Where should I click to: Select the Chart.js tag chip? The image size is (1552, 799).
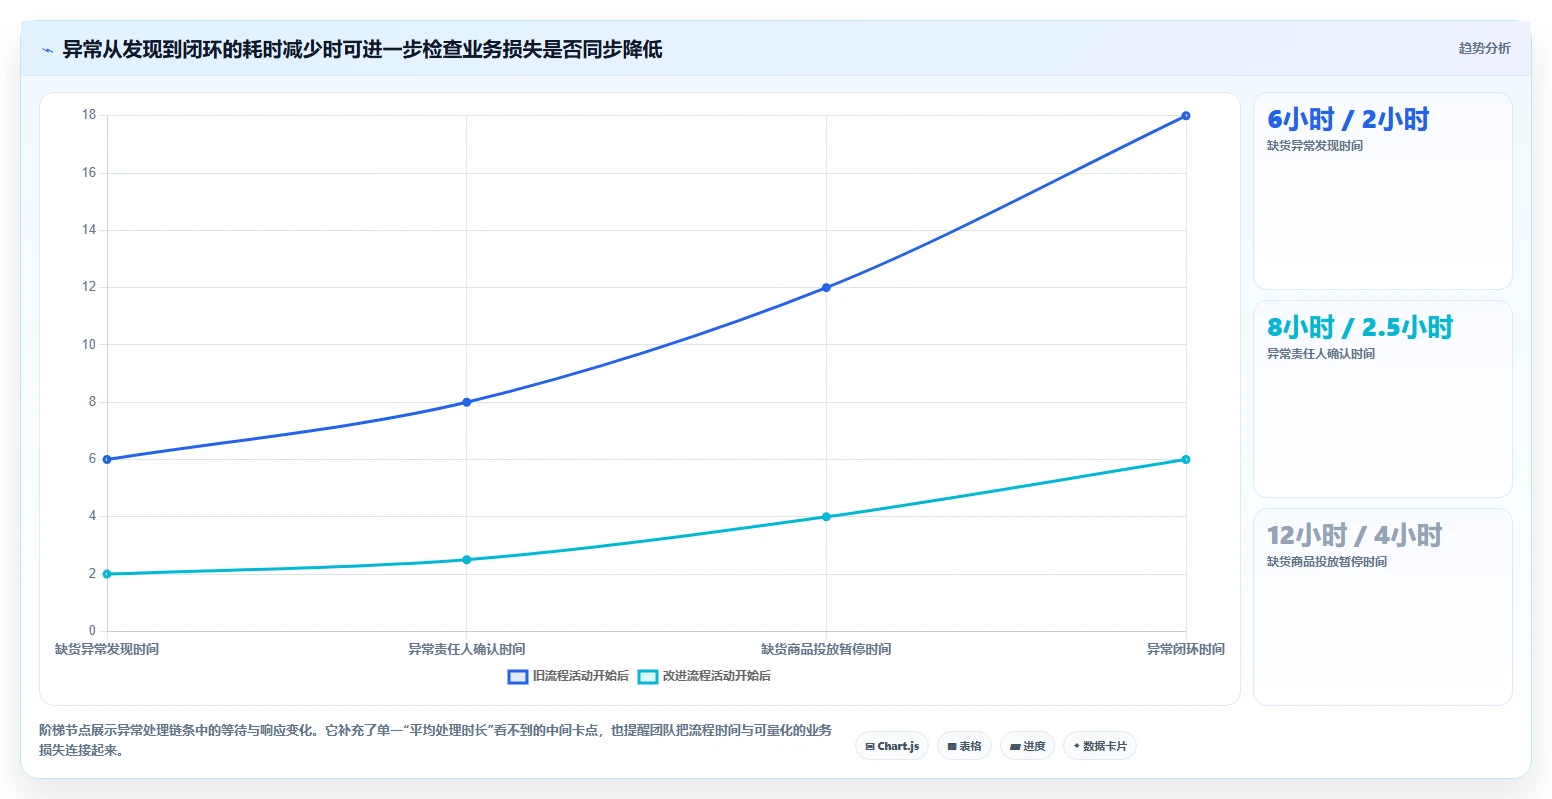892,746
